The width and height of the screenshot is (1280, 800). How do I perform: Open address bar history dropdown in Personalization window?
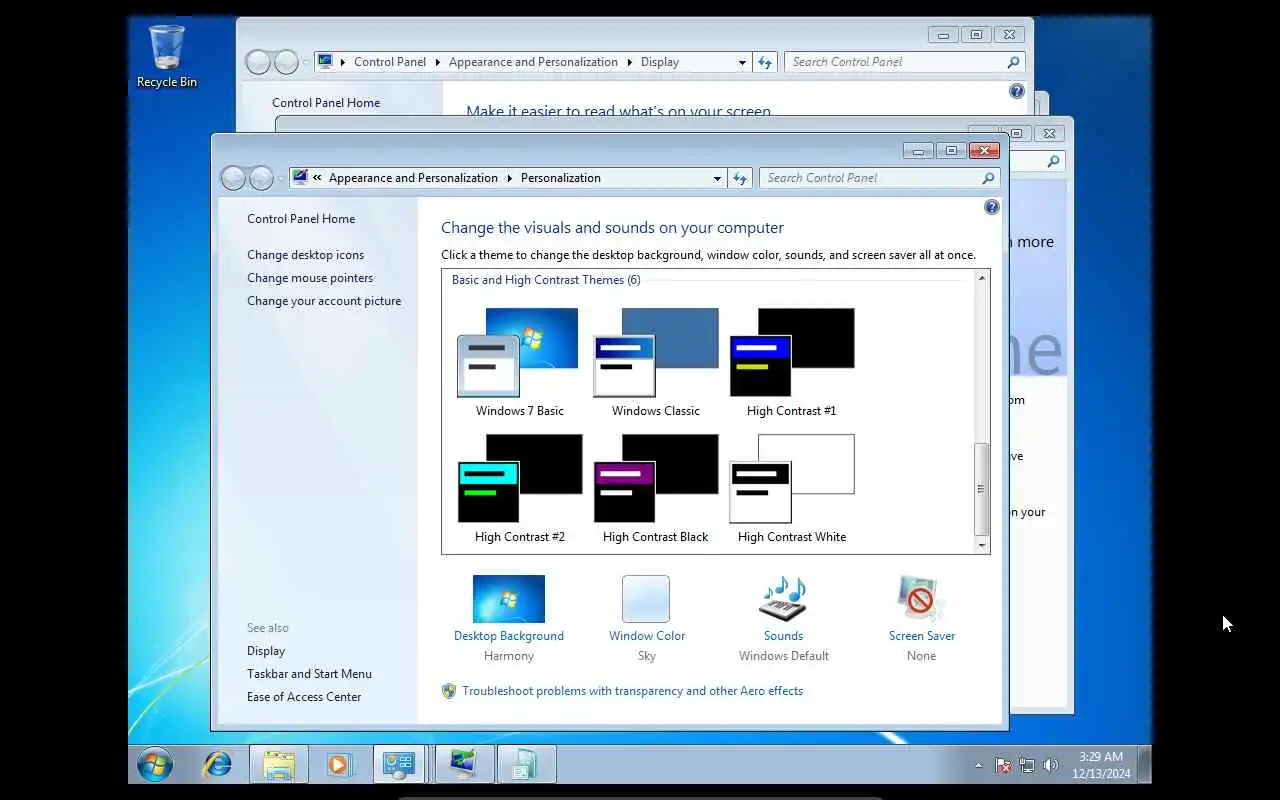click(717, 178)
